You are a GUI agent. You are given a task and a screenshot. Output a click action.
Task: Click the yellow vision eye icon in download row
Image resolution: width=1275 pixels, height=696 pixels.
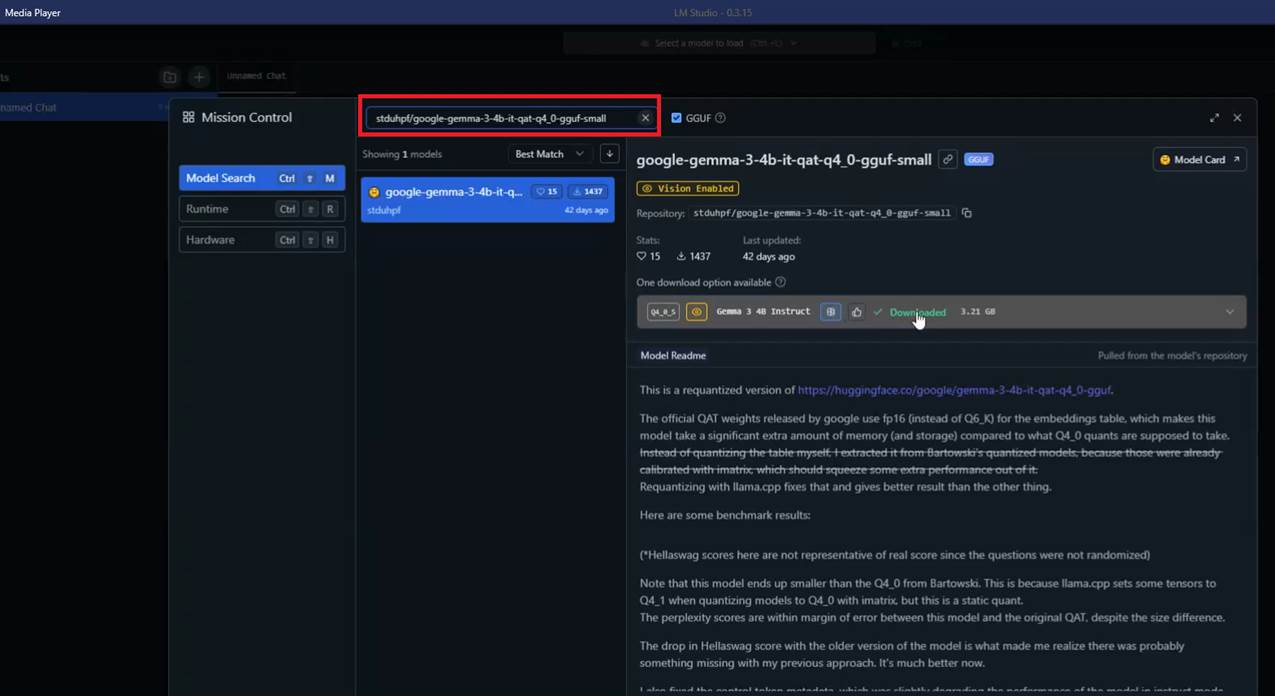click(697, 312)
